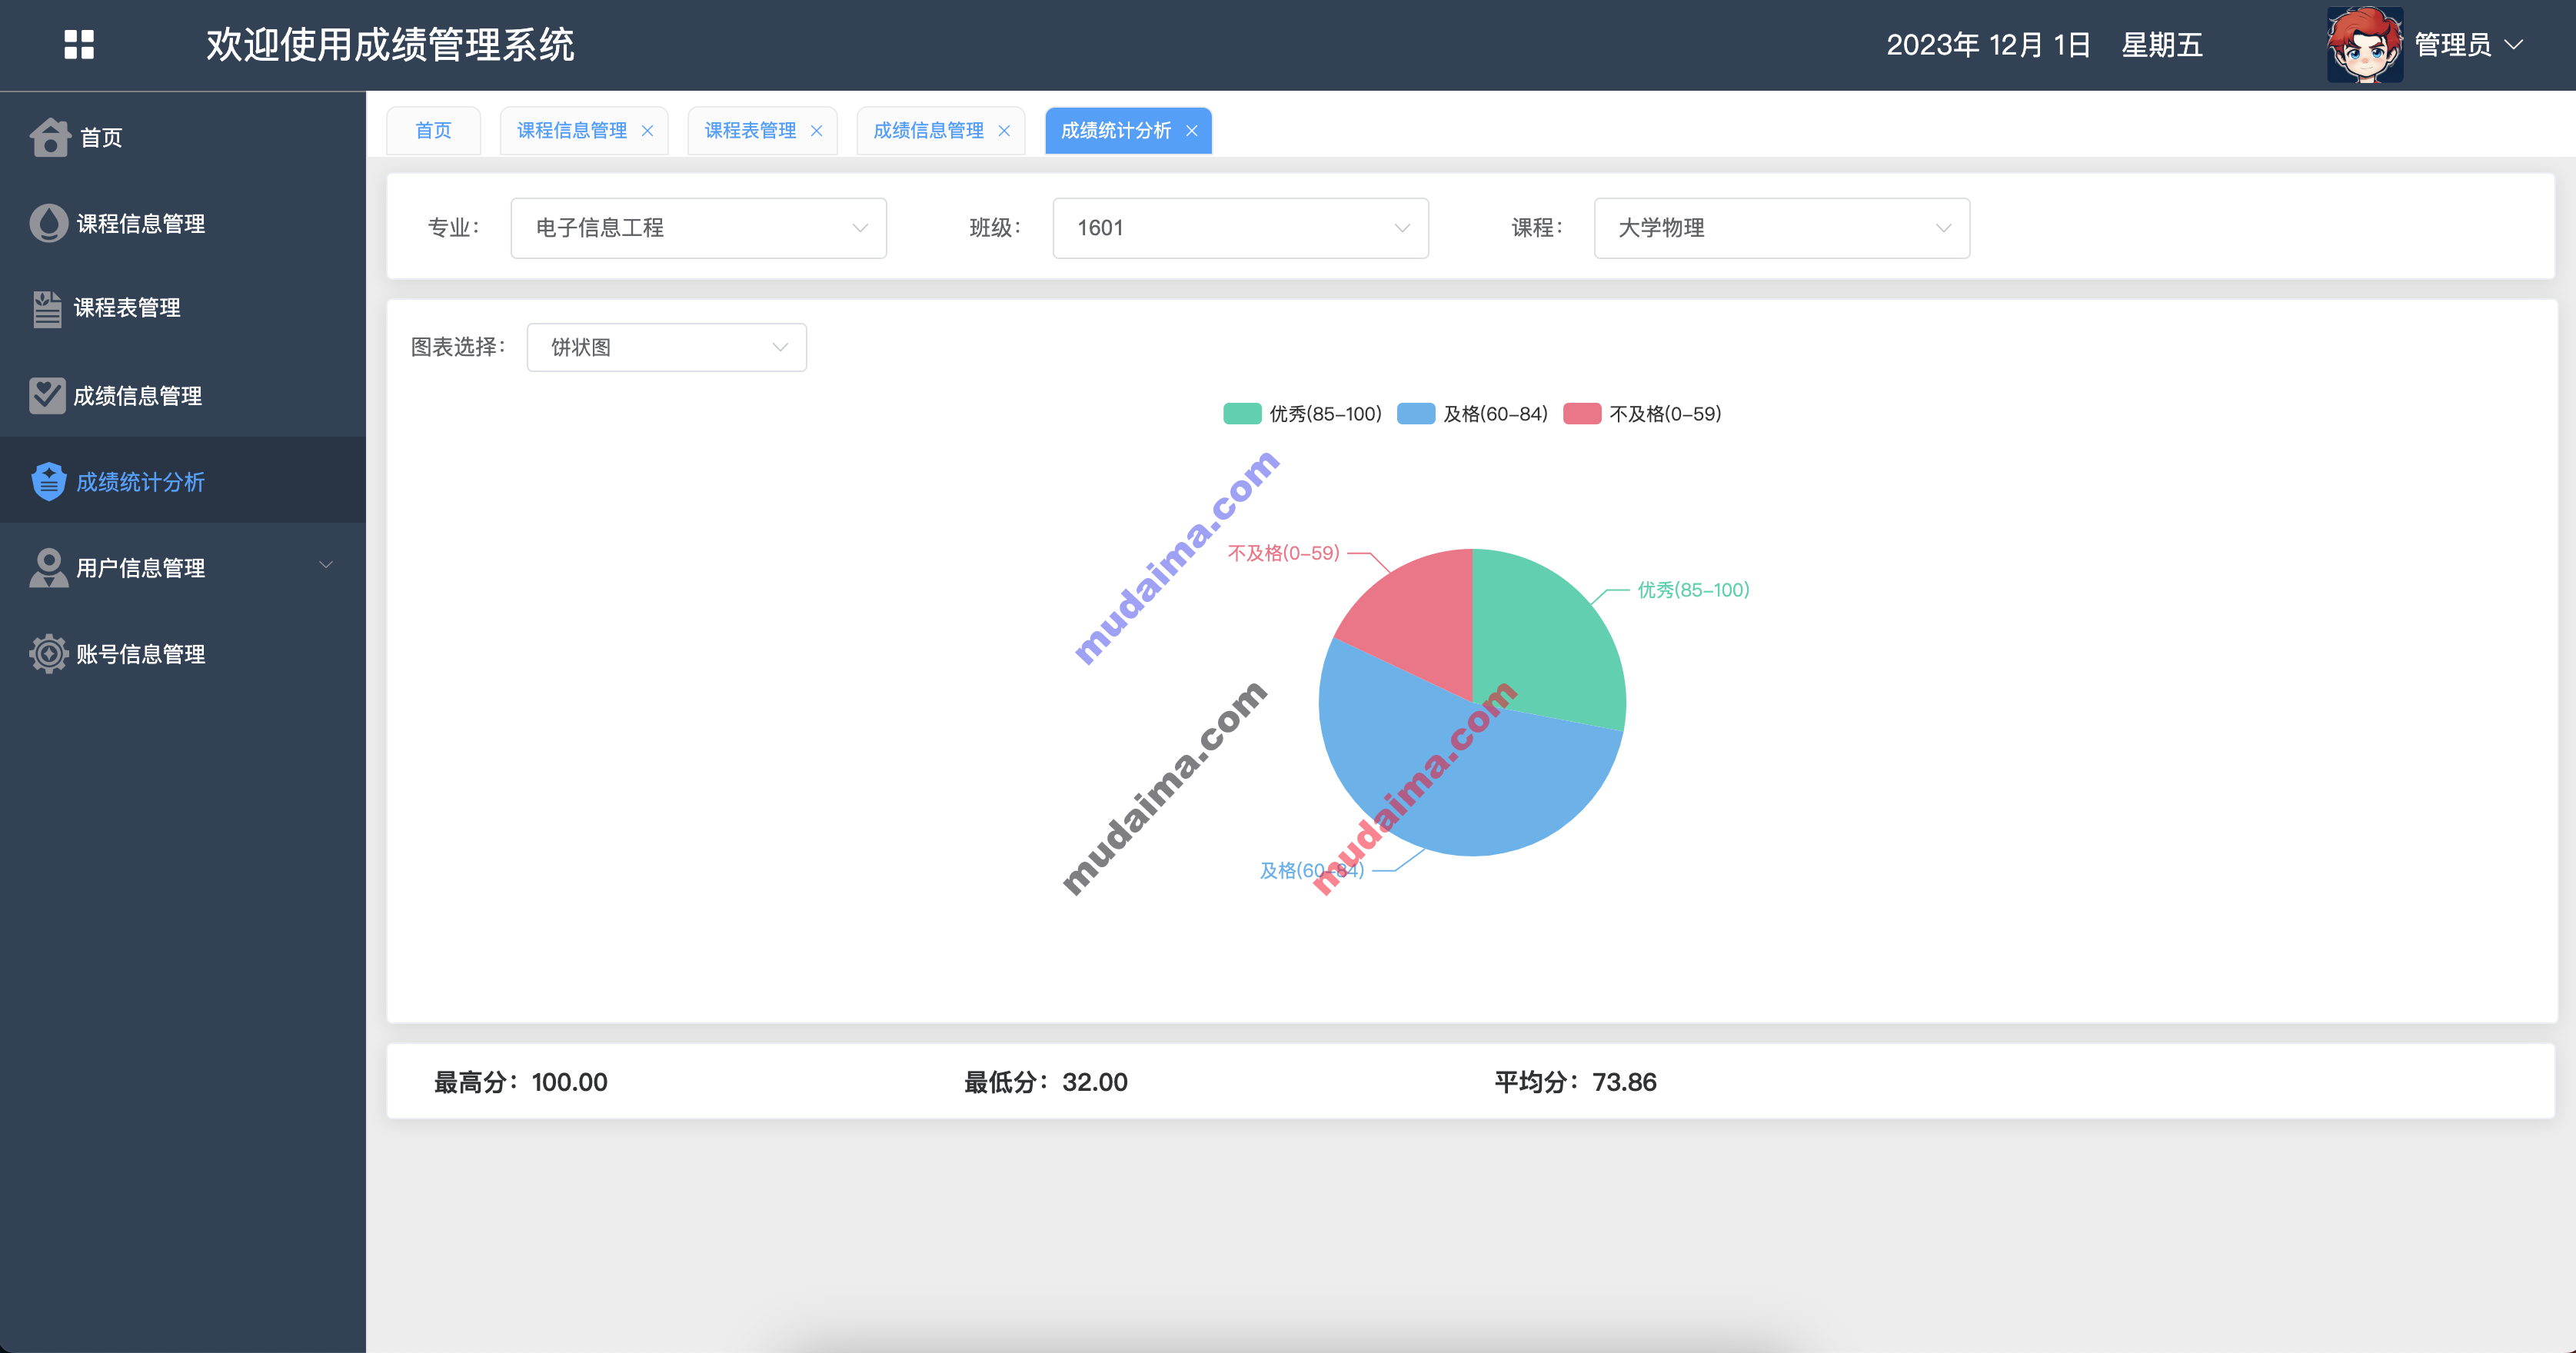Open 成绩信息管理 in the sidebar

(x=183, y=395)
